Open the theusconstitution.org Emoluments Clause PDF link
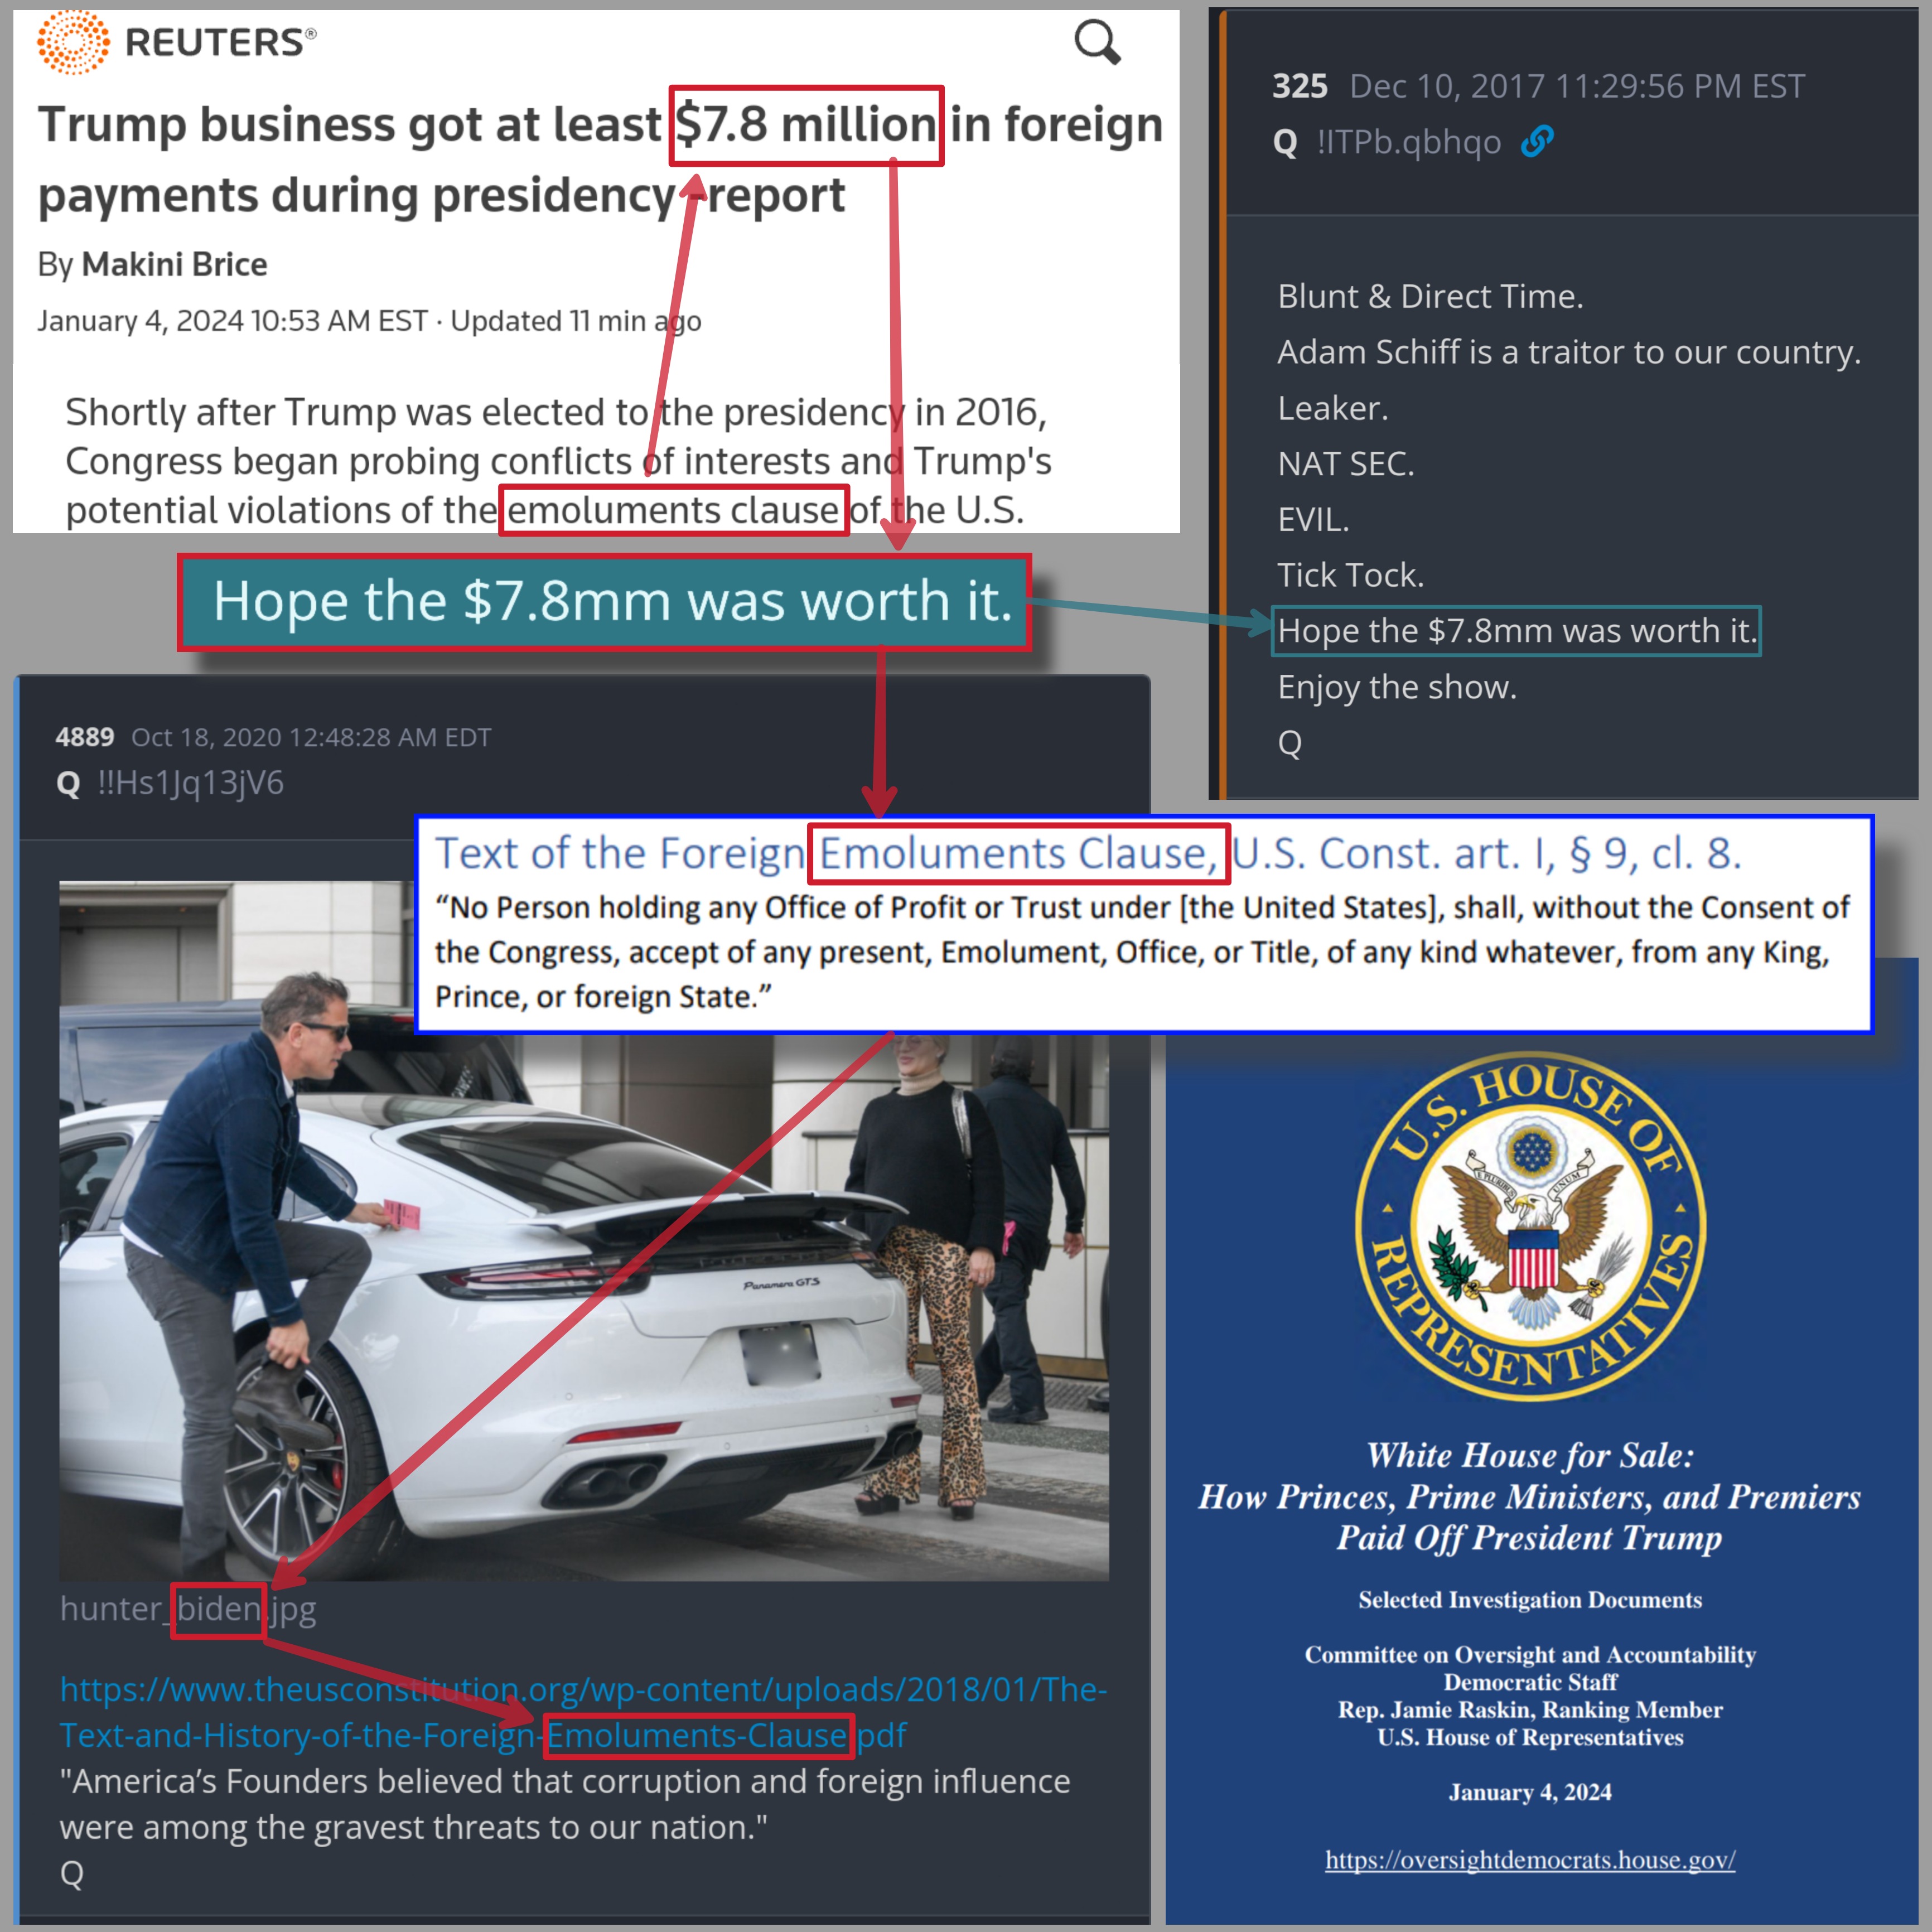This screenshot has width=1932, height=1932. pos(583,1711)
